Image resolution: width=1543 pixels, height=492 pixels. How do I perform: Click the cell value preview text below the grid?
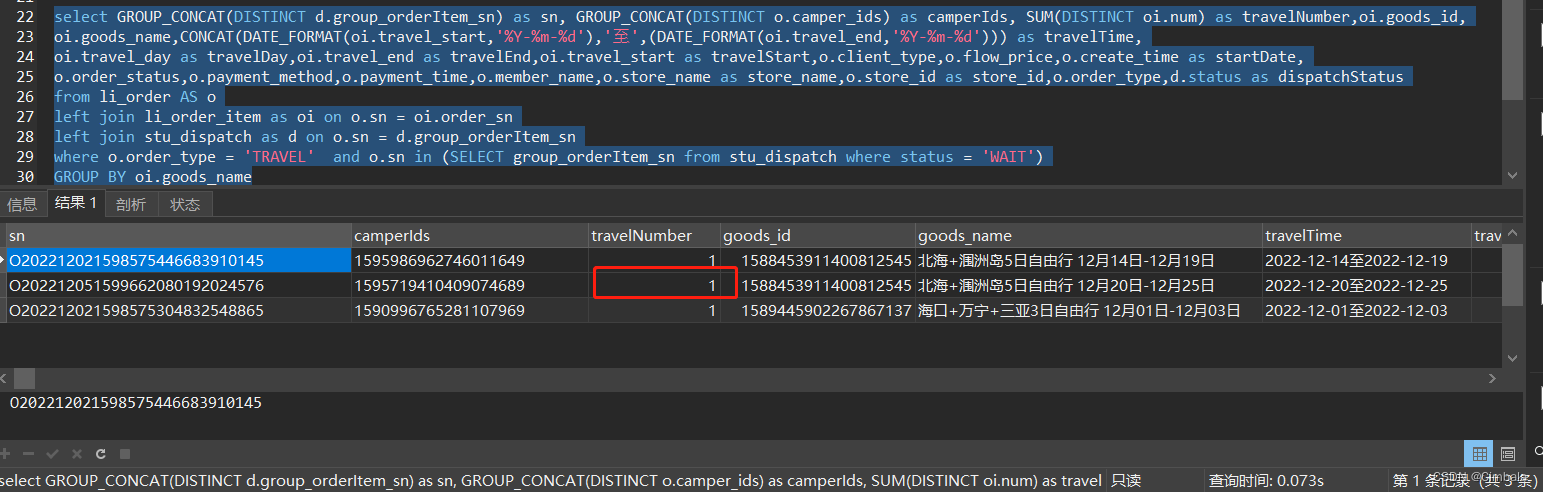pos(136,403)
